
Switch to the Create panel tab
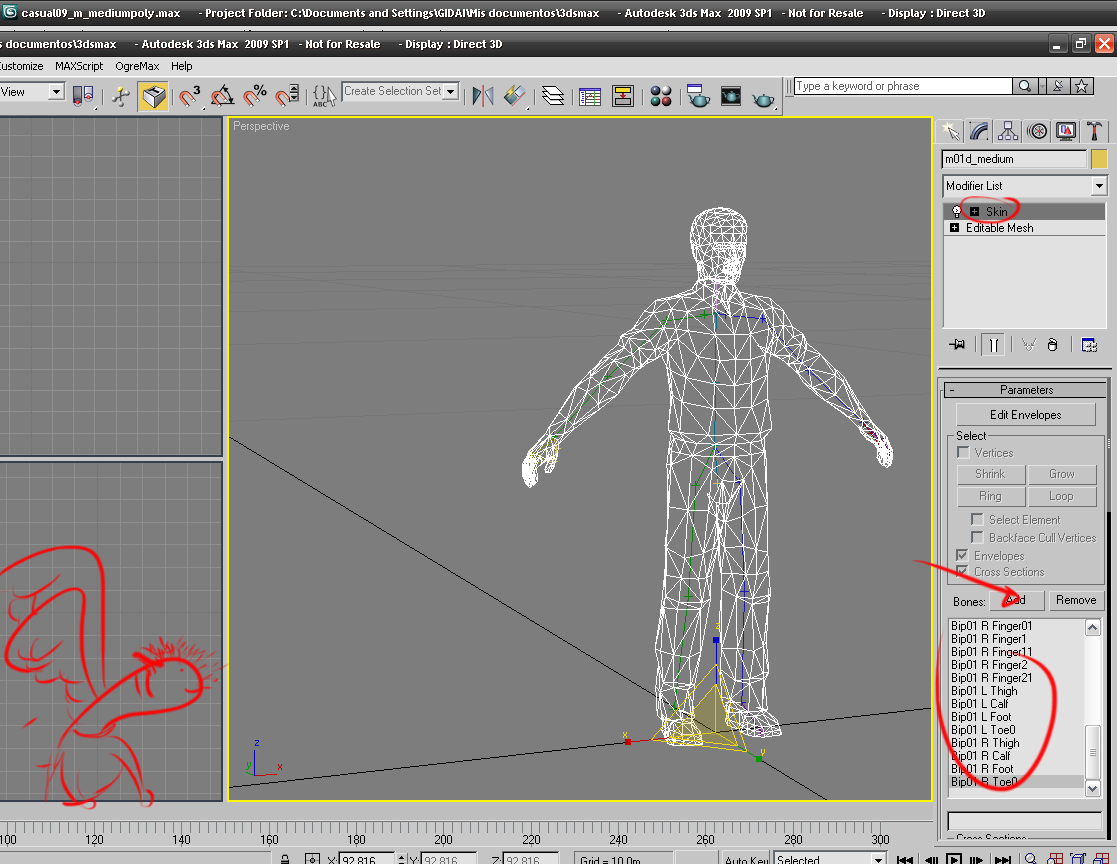point(950,131)
